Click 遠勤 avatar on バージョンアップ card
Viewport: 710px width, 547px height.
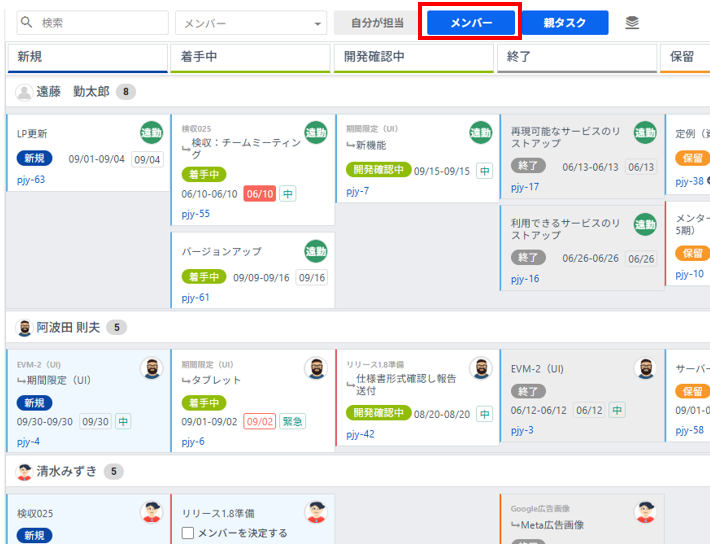316,251
